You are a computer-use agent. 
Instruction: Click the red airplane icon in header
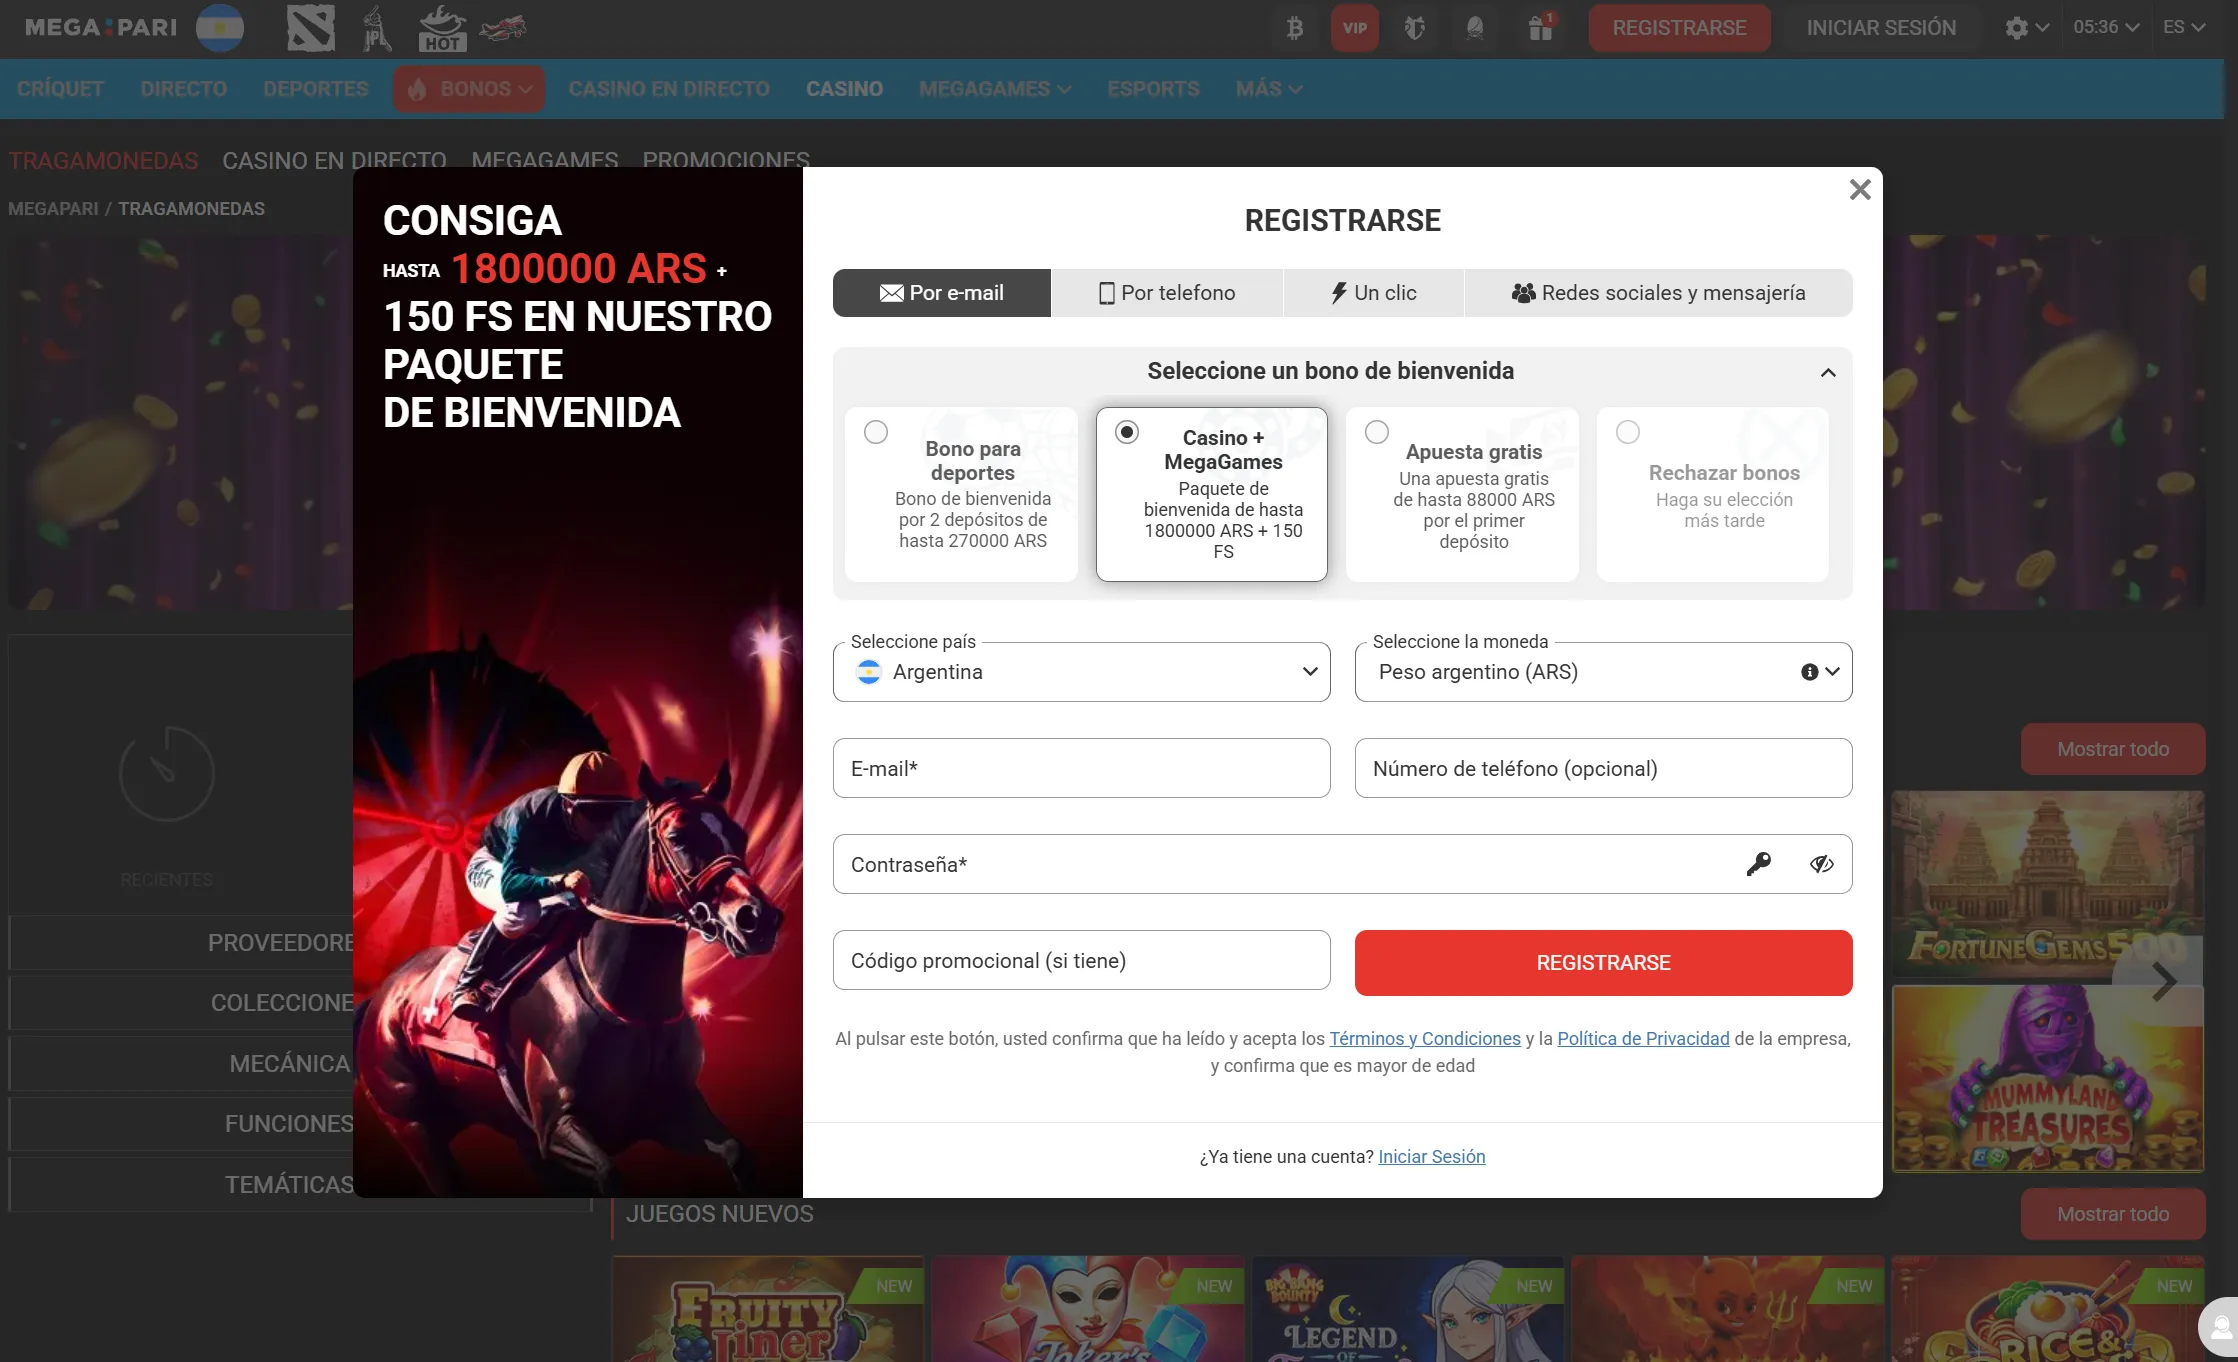(502, 28)
